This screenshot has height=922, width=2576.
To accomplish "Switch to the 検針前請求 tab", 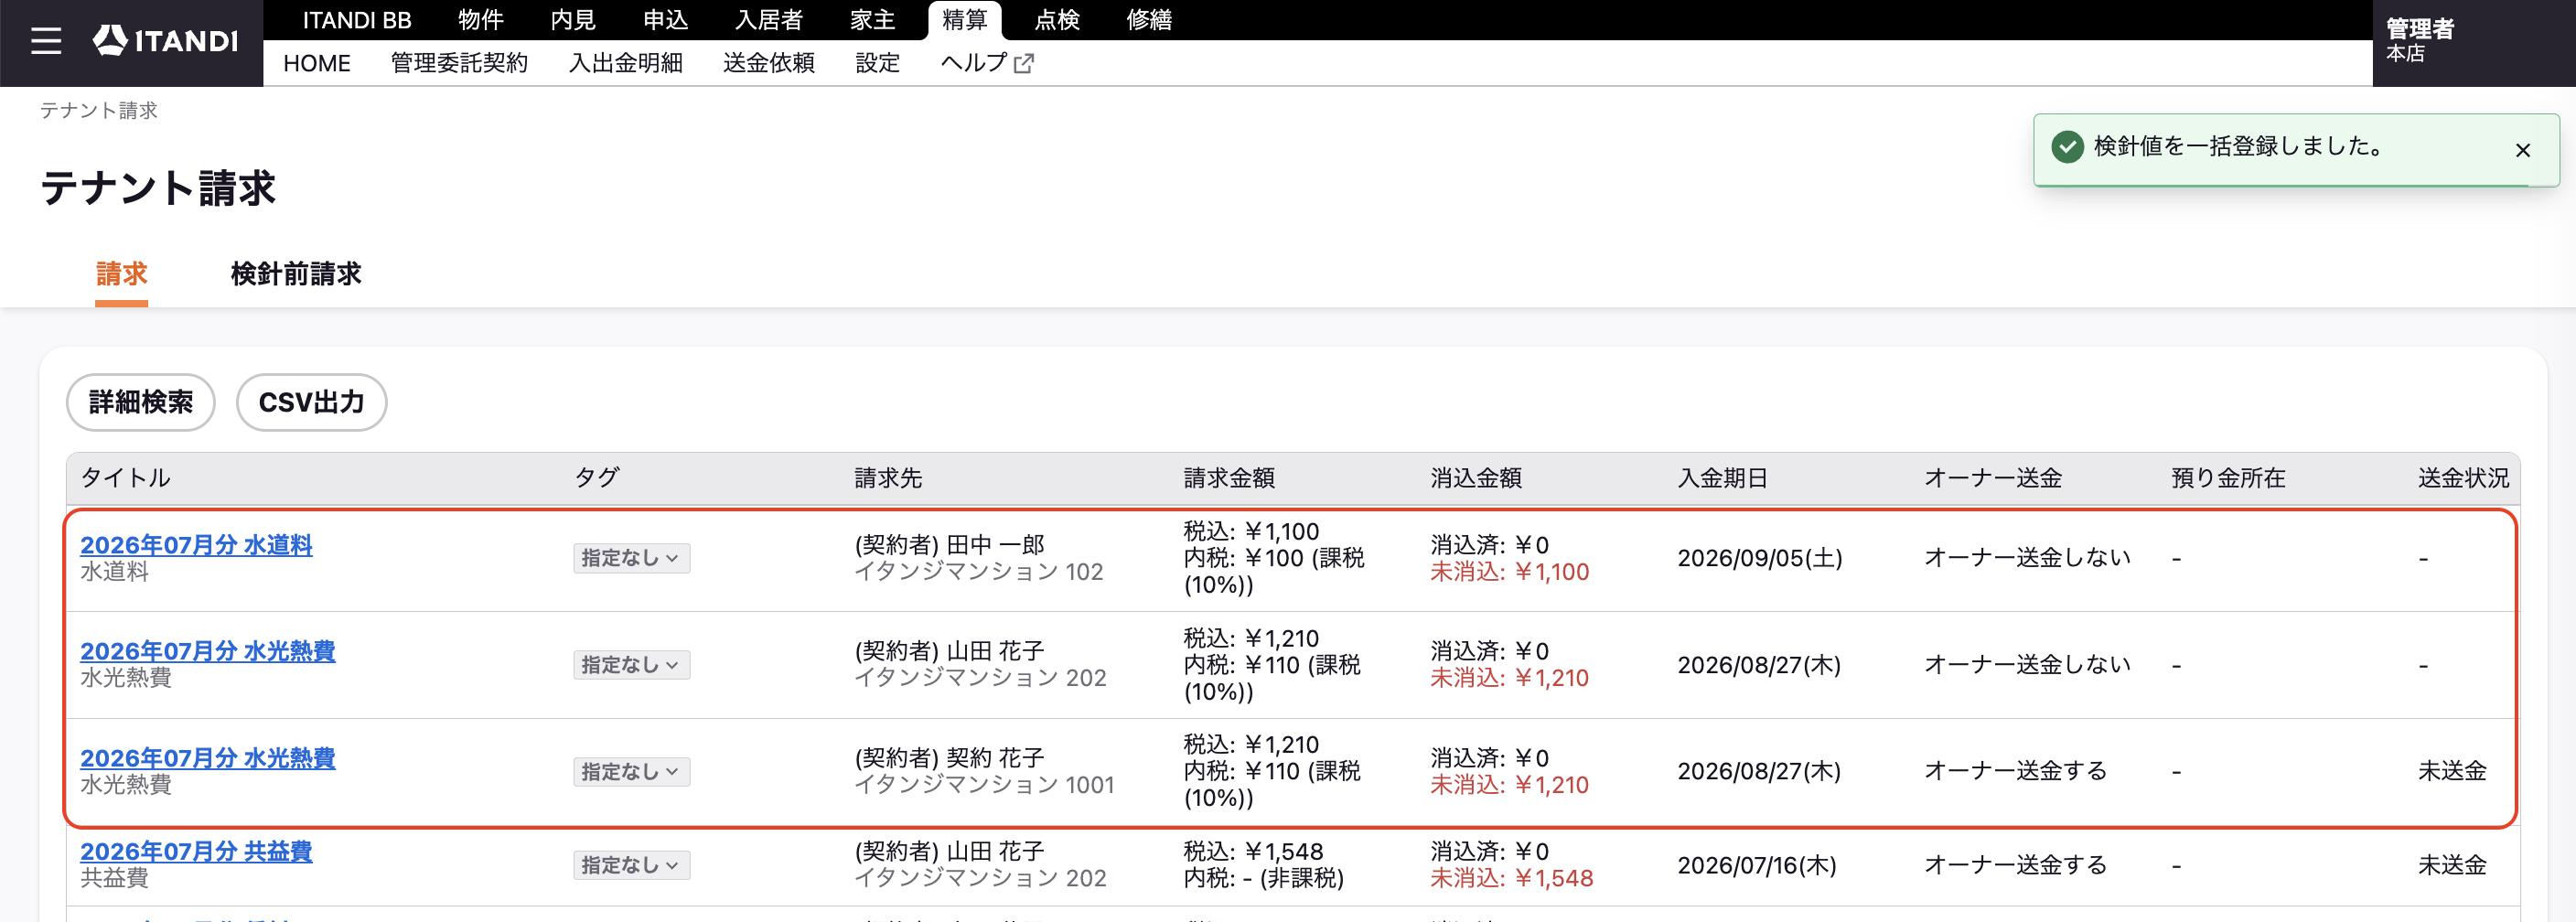I will (296, 274).
